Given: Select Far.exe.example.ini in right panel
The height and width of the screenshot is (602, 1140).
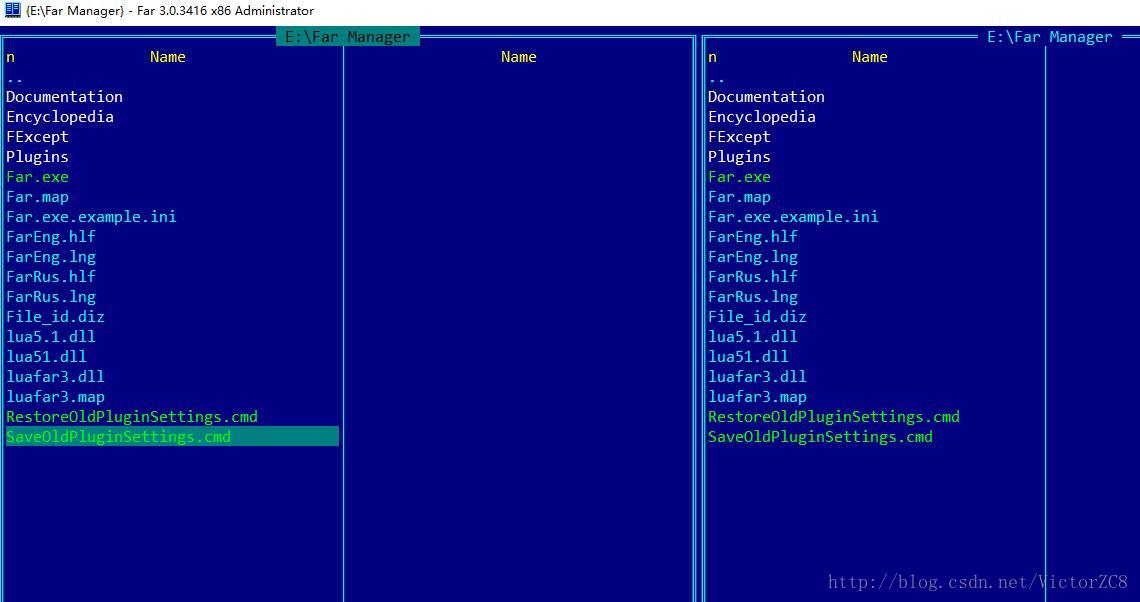Looking at the screenshot, I should click(x=793, y=217).
